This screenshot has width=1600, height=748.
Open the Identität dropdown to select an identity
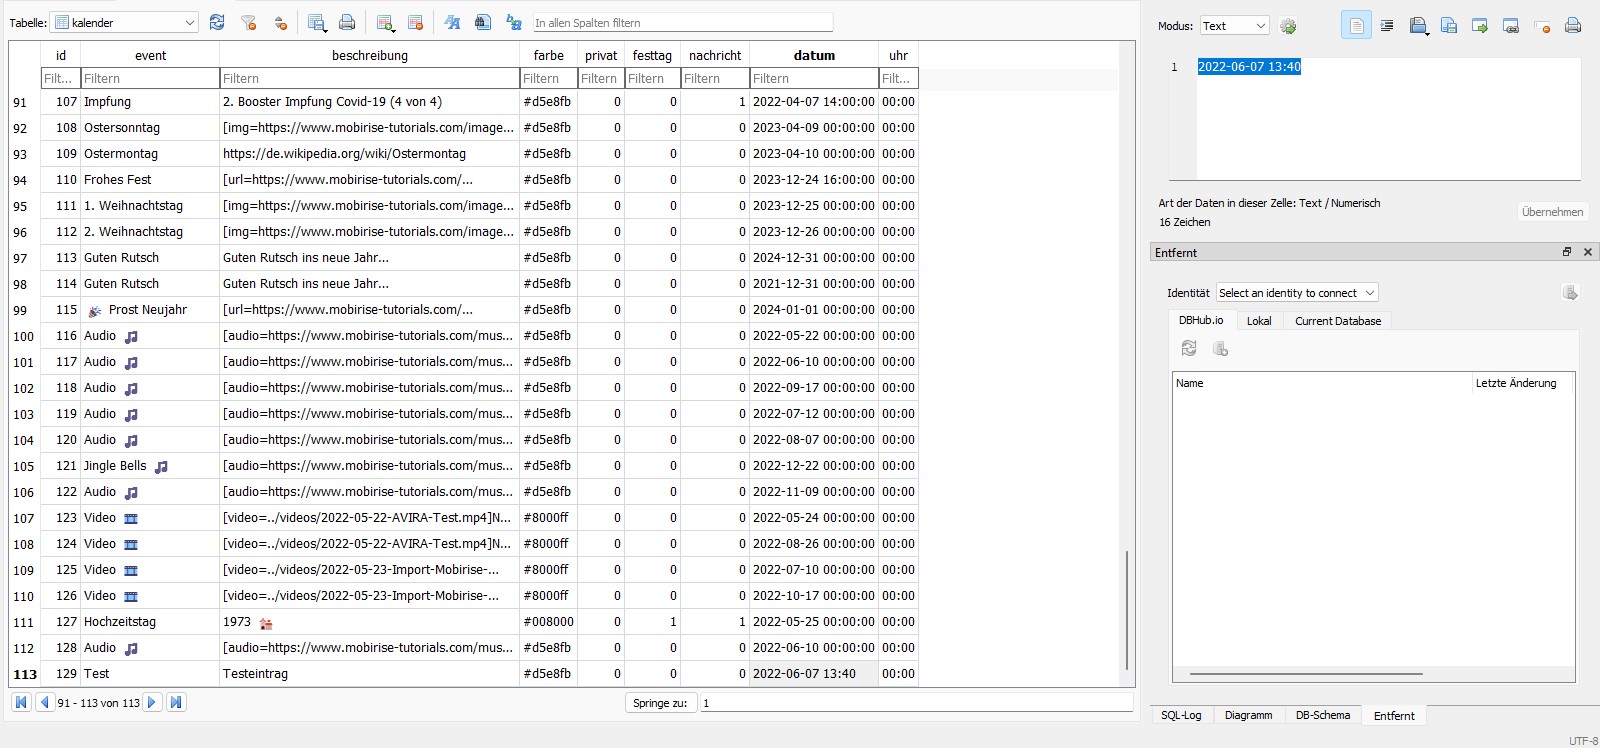[x=1297, y=293]
